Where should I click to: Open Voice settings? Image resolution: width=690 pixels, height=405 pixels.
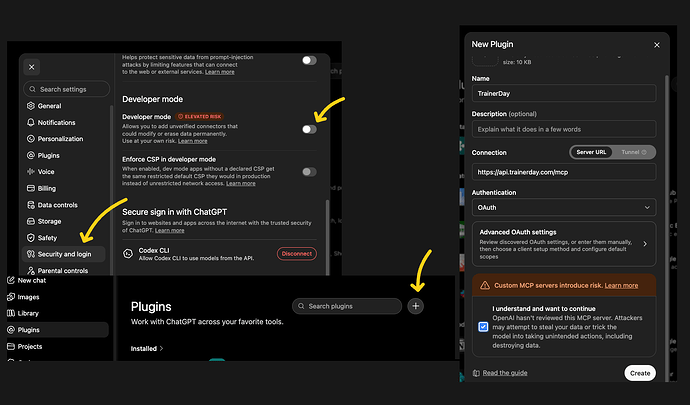(x=46, y=172)
